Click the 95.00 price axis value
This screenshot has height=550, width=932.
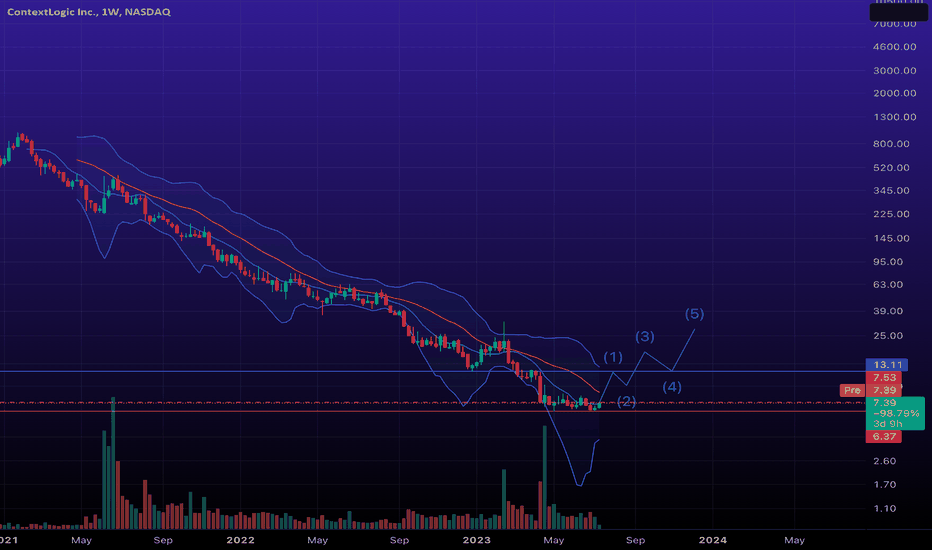pos(888,262)
